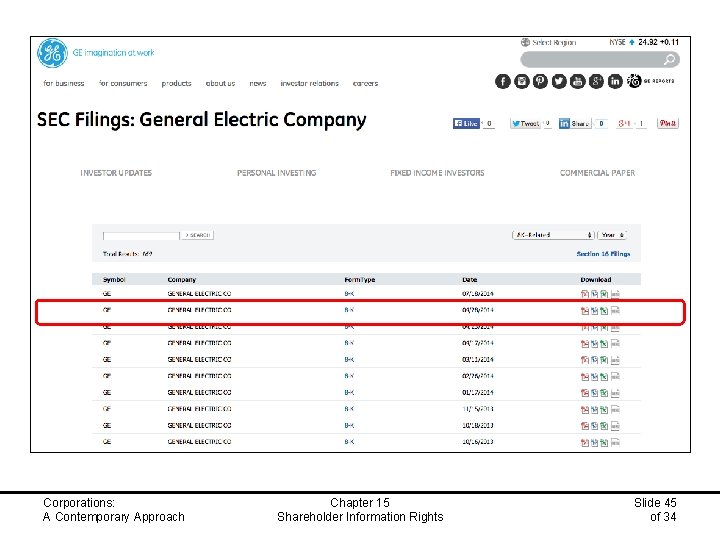
Task: Click the Pin it button
Action: [668, 124]
